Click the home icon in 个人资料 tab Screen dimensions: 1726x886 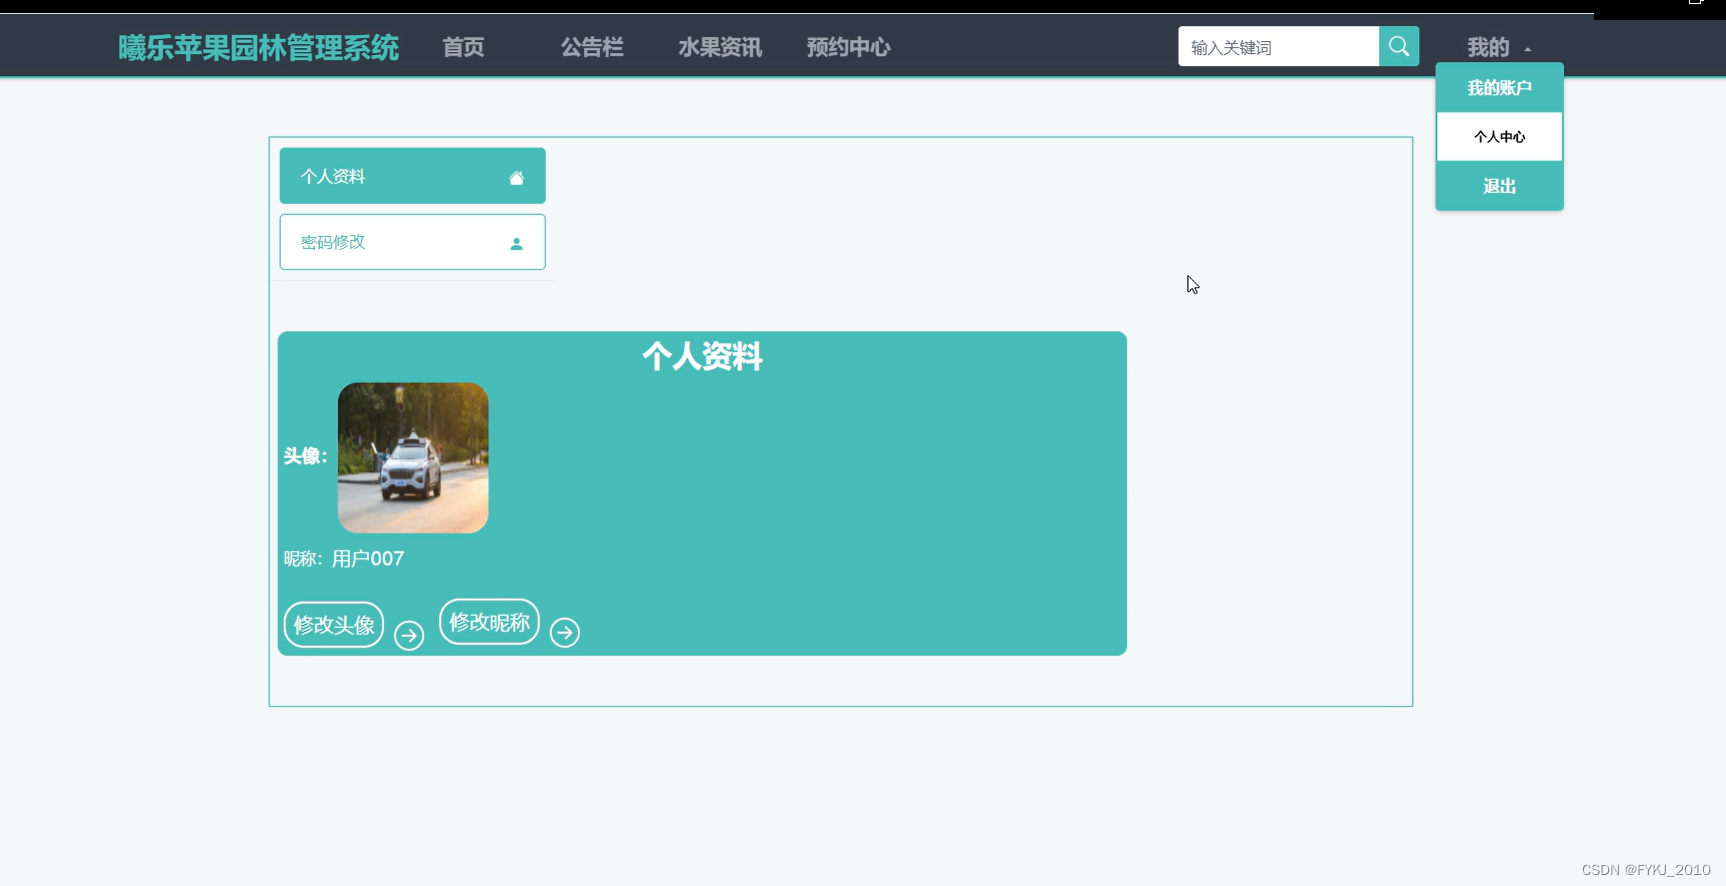coord(516,178)
